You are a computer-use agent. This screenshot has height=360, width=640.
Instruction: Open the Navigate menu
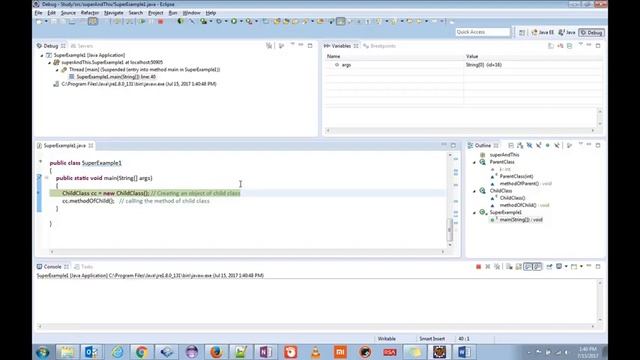[x=113, y=13]
